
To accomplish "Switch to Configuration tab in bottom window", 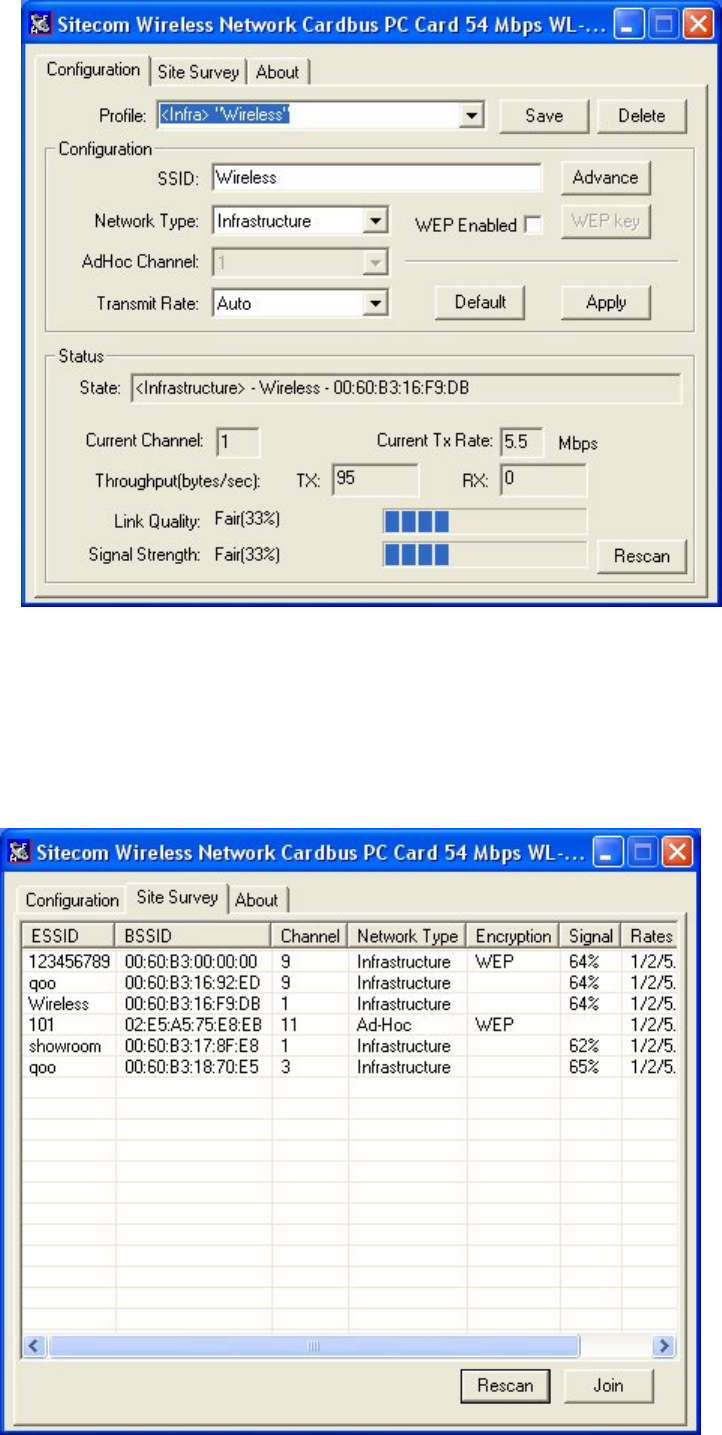I will click(72, 899).
